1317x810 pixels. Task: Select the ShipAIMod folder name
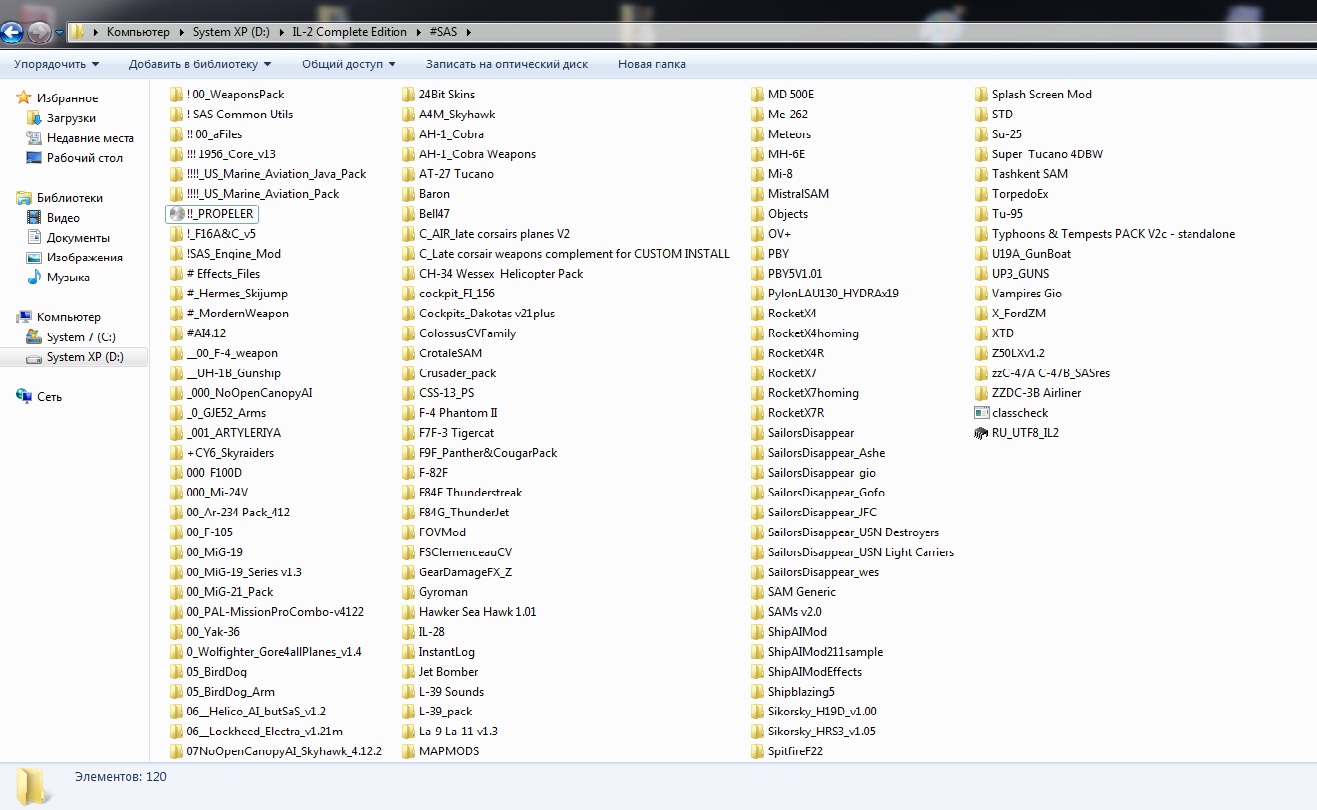click(798, 632)
